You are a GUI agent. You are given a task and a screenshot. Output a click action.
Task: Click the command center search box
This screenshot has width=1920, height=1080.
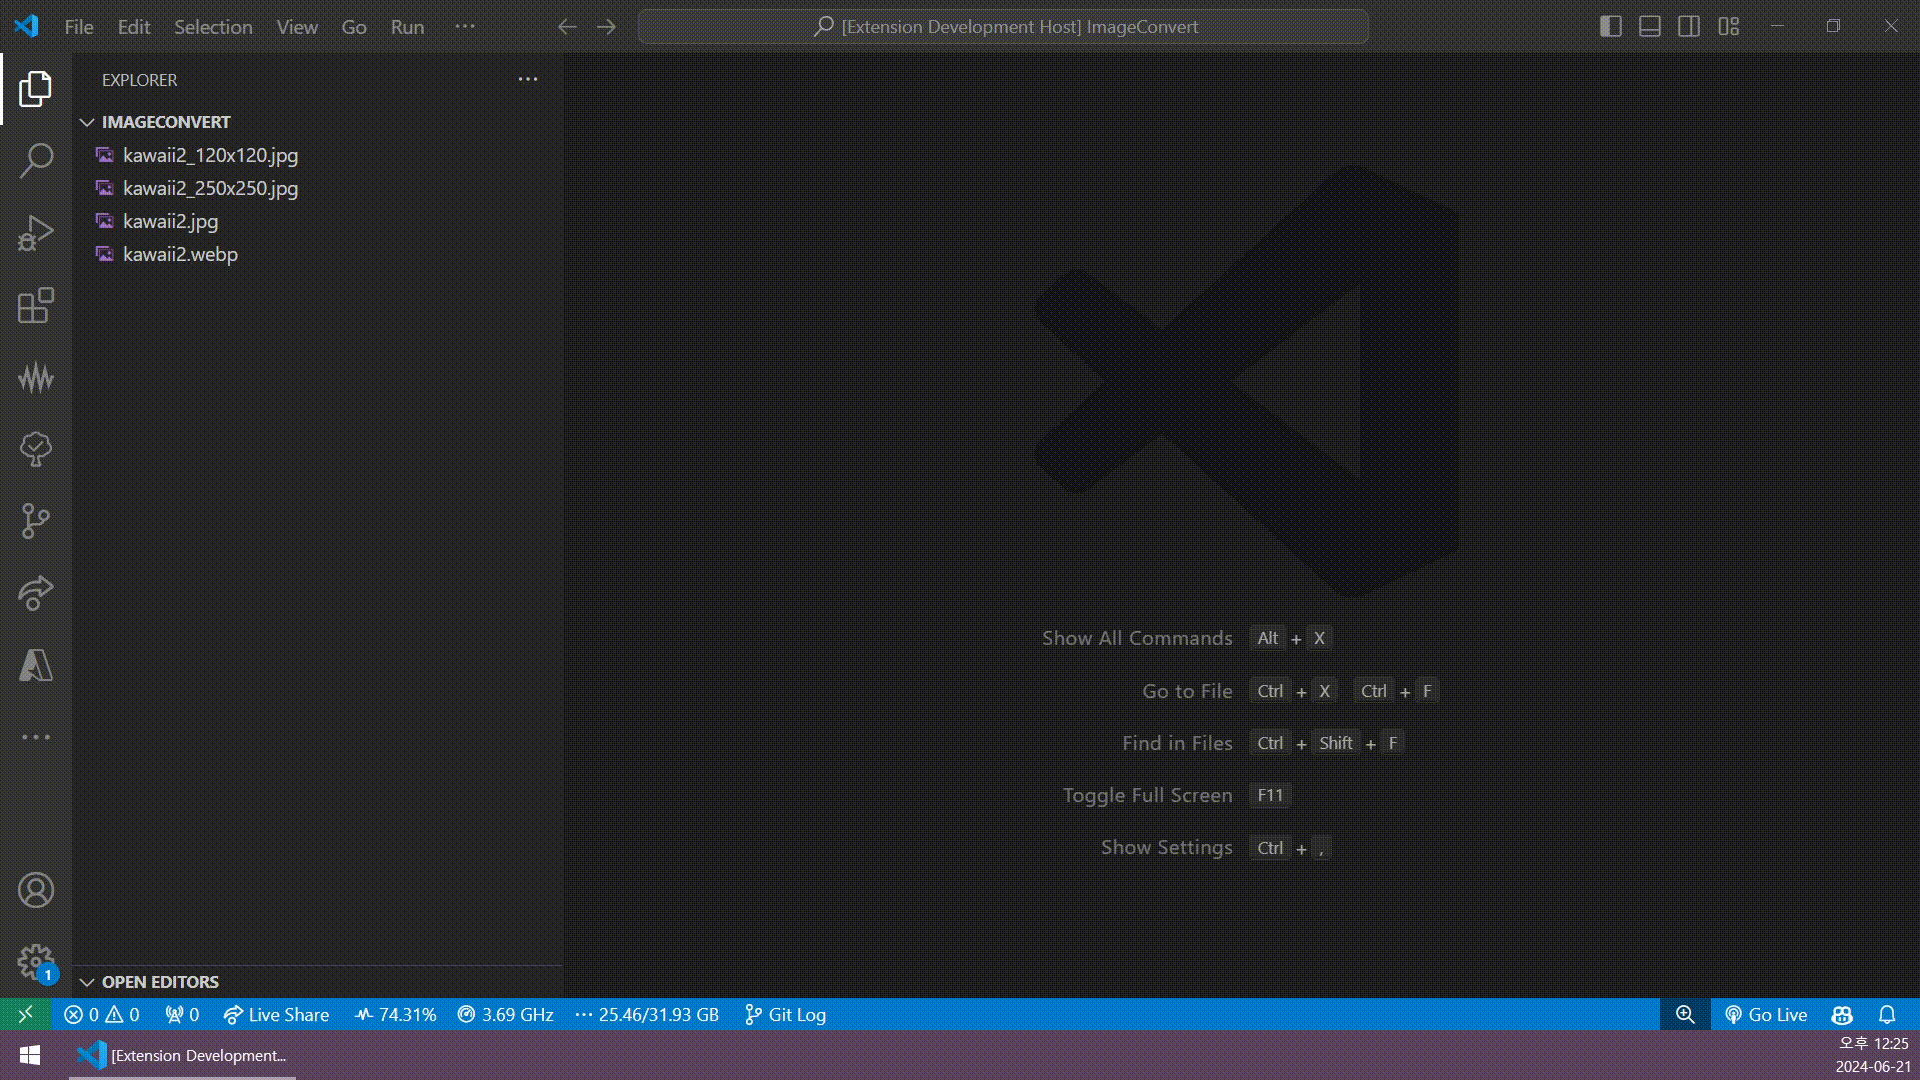[x=1003, y=27]
